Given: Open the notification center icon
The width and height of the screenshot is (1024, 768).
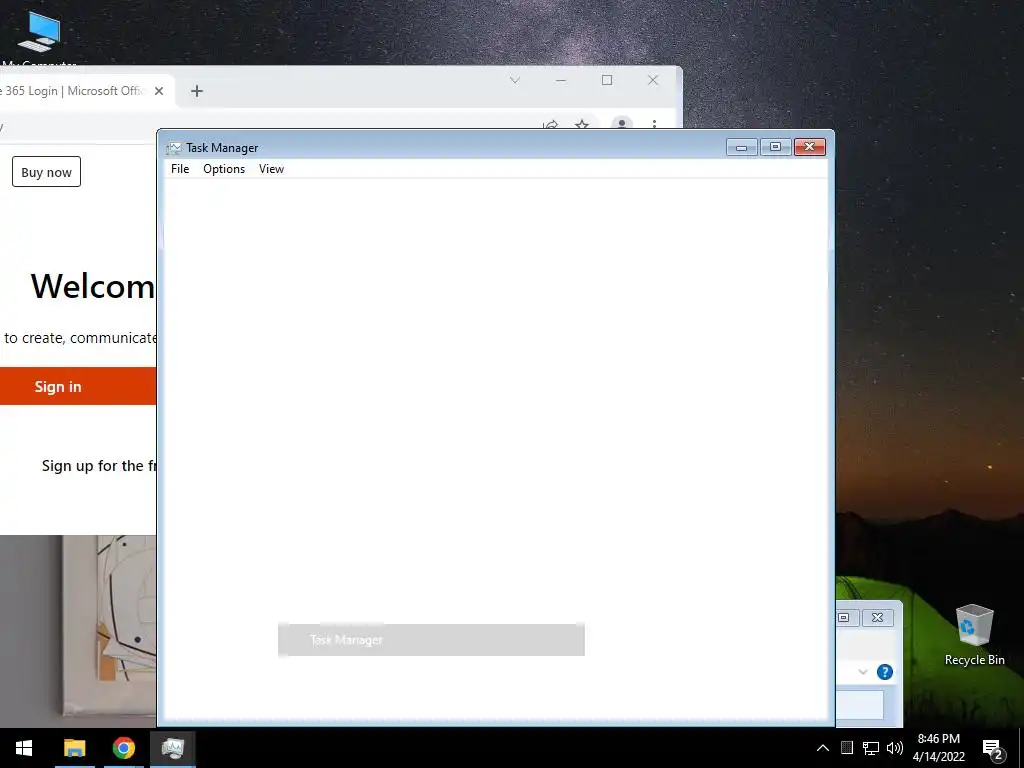Looking at the screenshot, I should point(993,749).
